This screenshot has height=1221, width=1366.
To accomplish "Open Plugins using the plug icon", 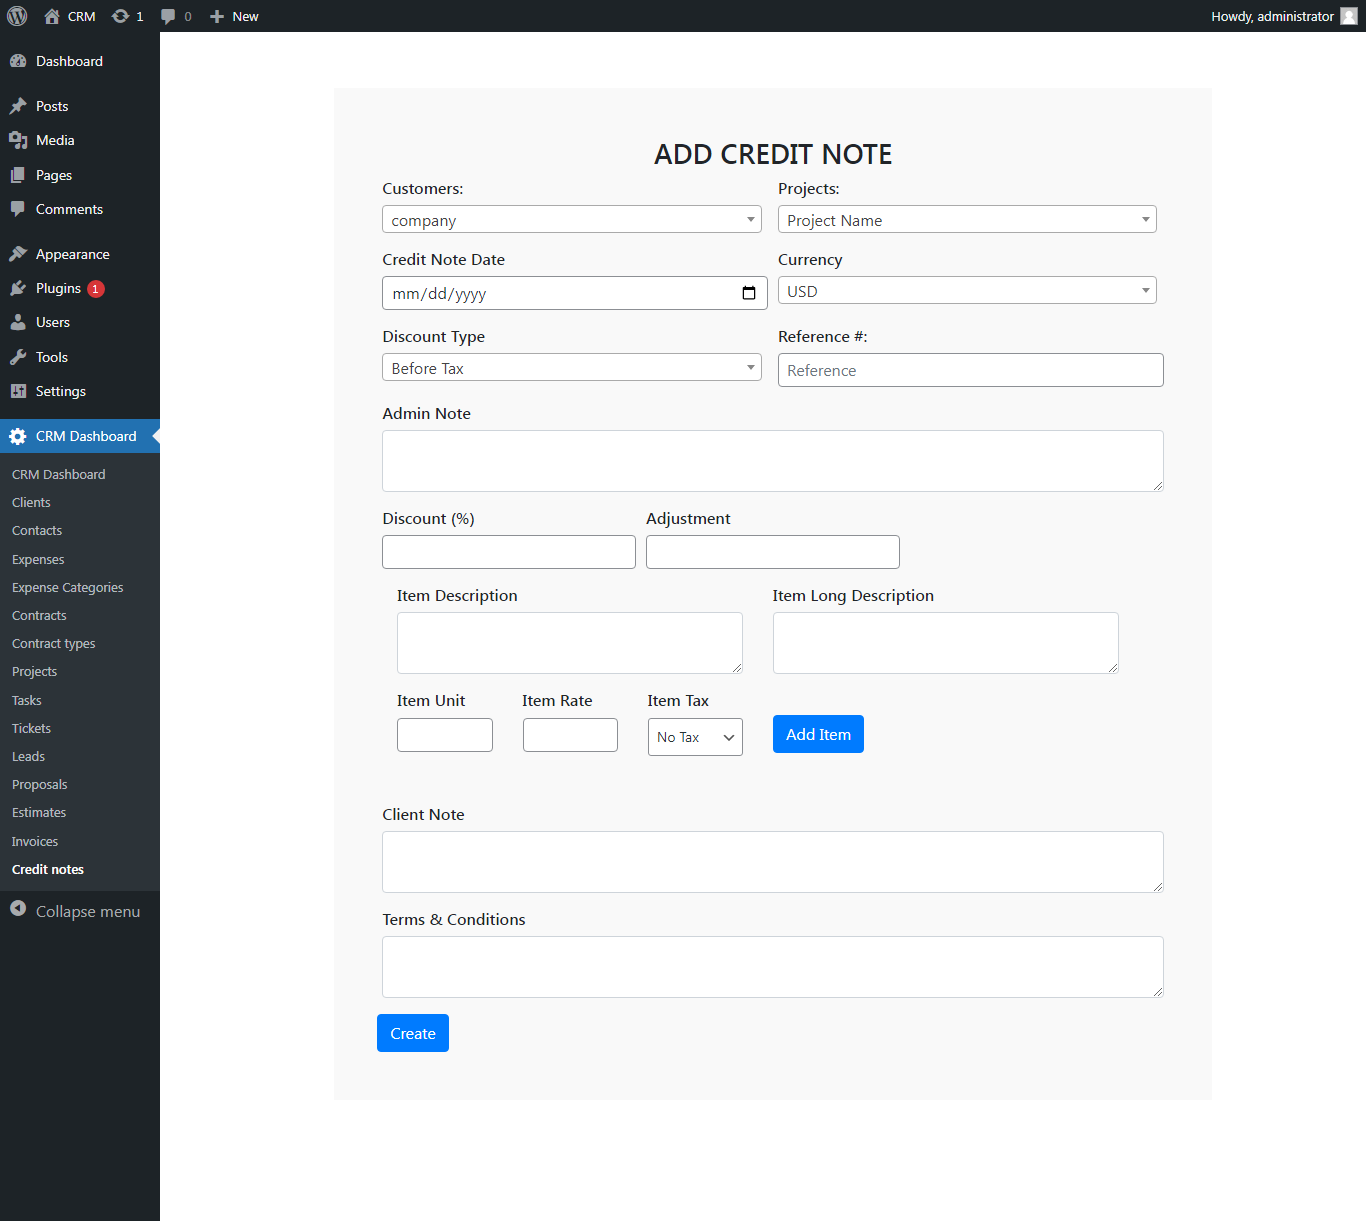I will [20, 288].
